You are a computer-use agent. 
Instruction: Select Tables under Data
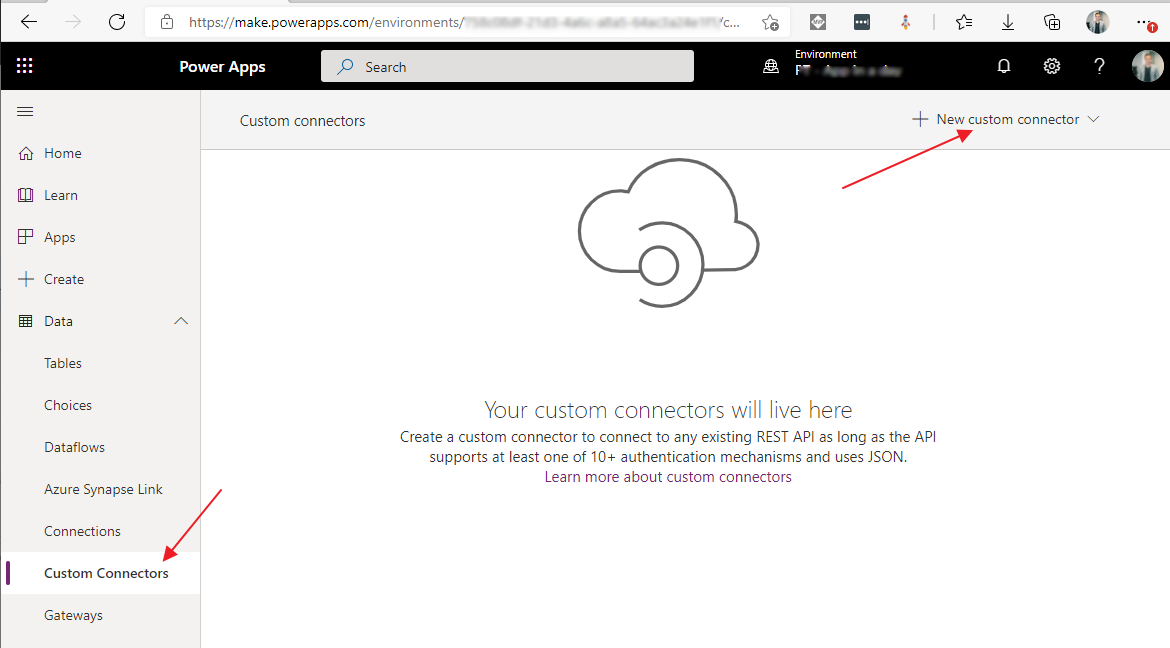click(x=63, y=363)
